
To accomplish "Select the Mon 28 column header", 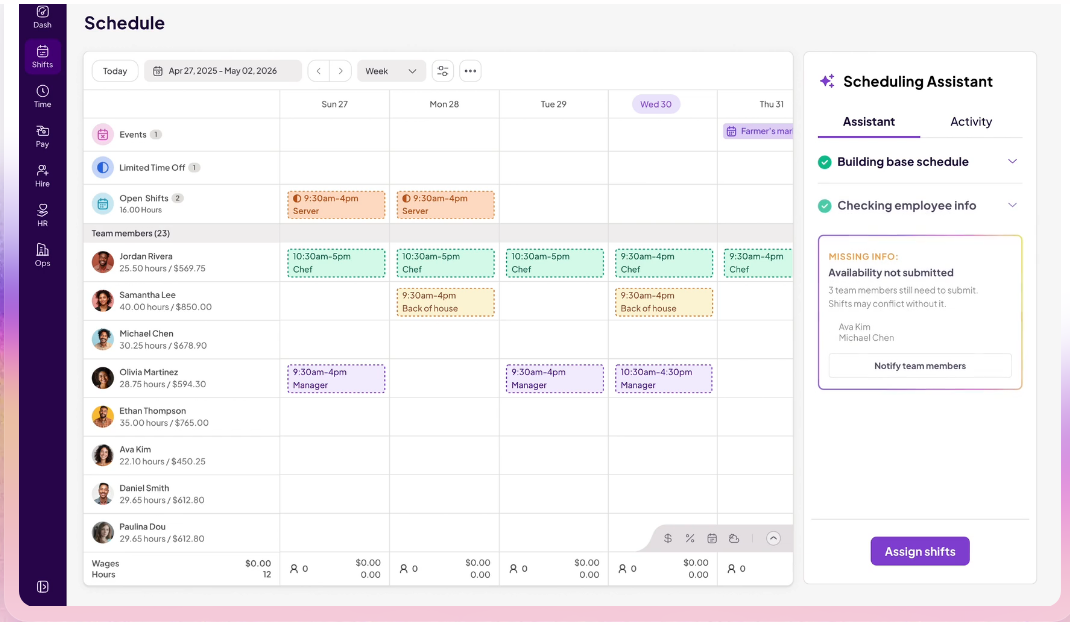I will (x=444, y=104).
